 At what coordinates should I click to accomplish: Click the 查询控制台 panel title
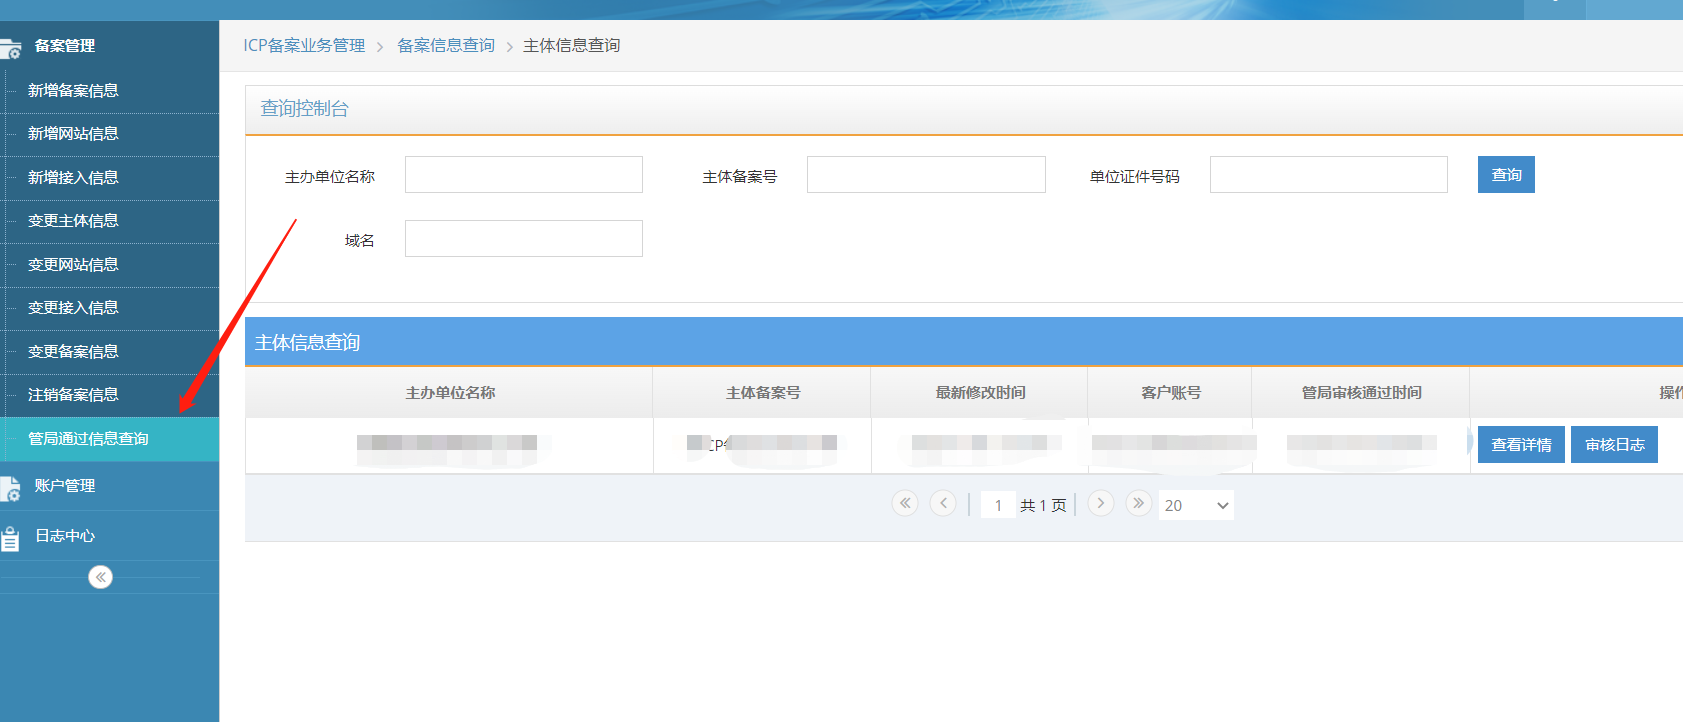(x=304, y=109)
